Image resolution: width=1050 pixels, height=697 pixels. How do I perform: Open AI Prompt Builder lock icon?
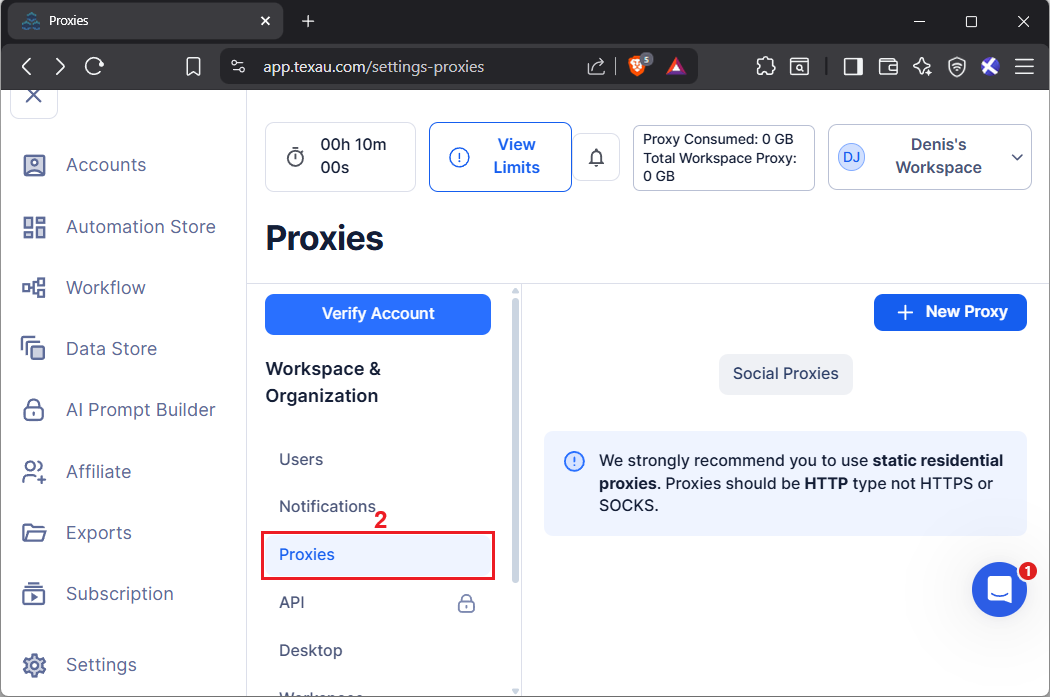coord(34,410)
